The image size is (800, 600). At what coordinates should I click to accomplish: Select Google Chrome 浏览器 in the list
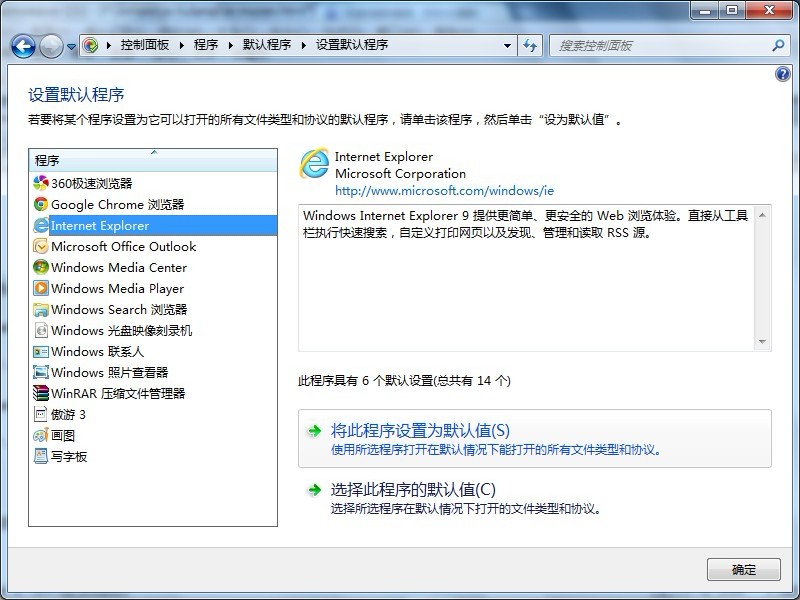tap(117, 204)
